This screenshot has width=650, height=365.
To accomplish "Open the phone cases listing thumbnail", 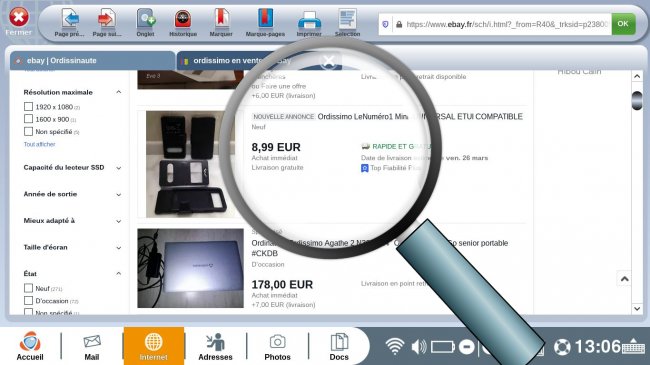I will tap(191, 164).
